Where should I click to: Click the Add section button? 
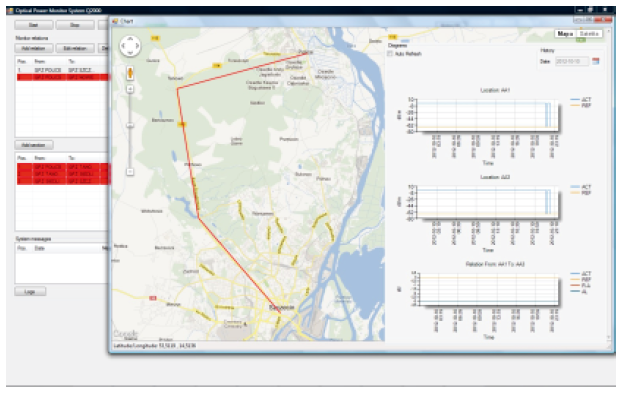(x=34, y=145)
